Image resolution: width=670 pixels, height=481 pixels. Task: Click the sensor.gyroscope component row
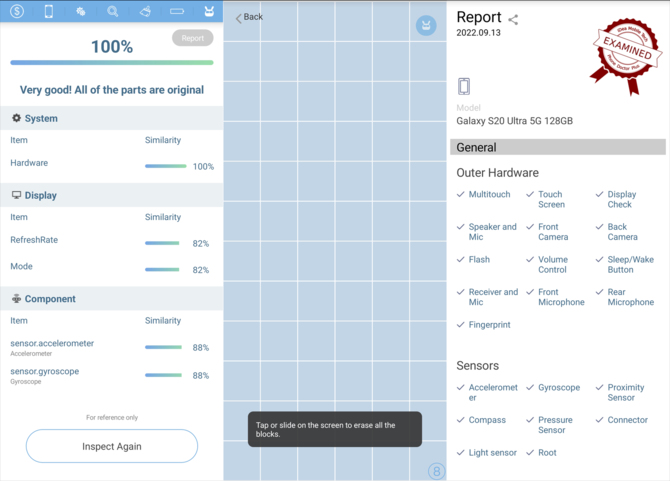pos(111,375)
